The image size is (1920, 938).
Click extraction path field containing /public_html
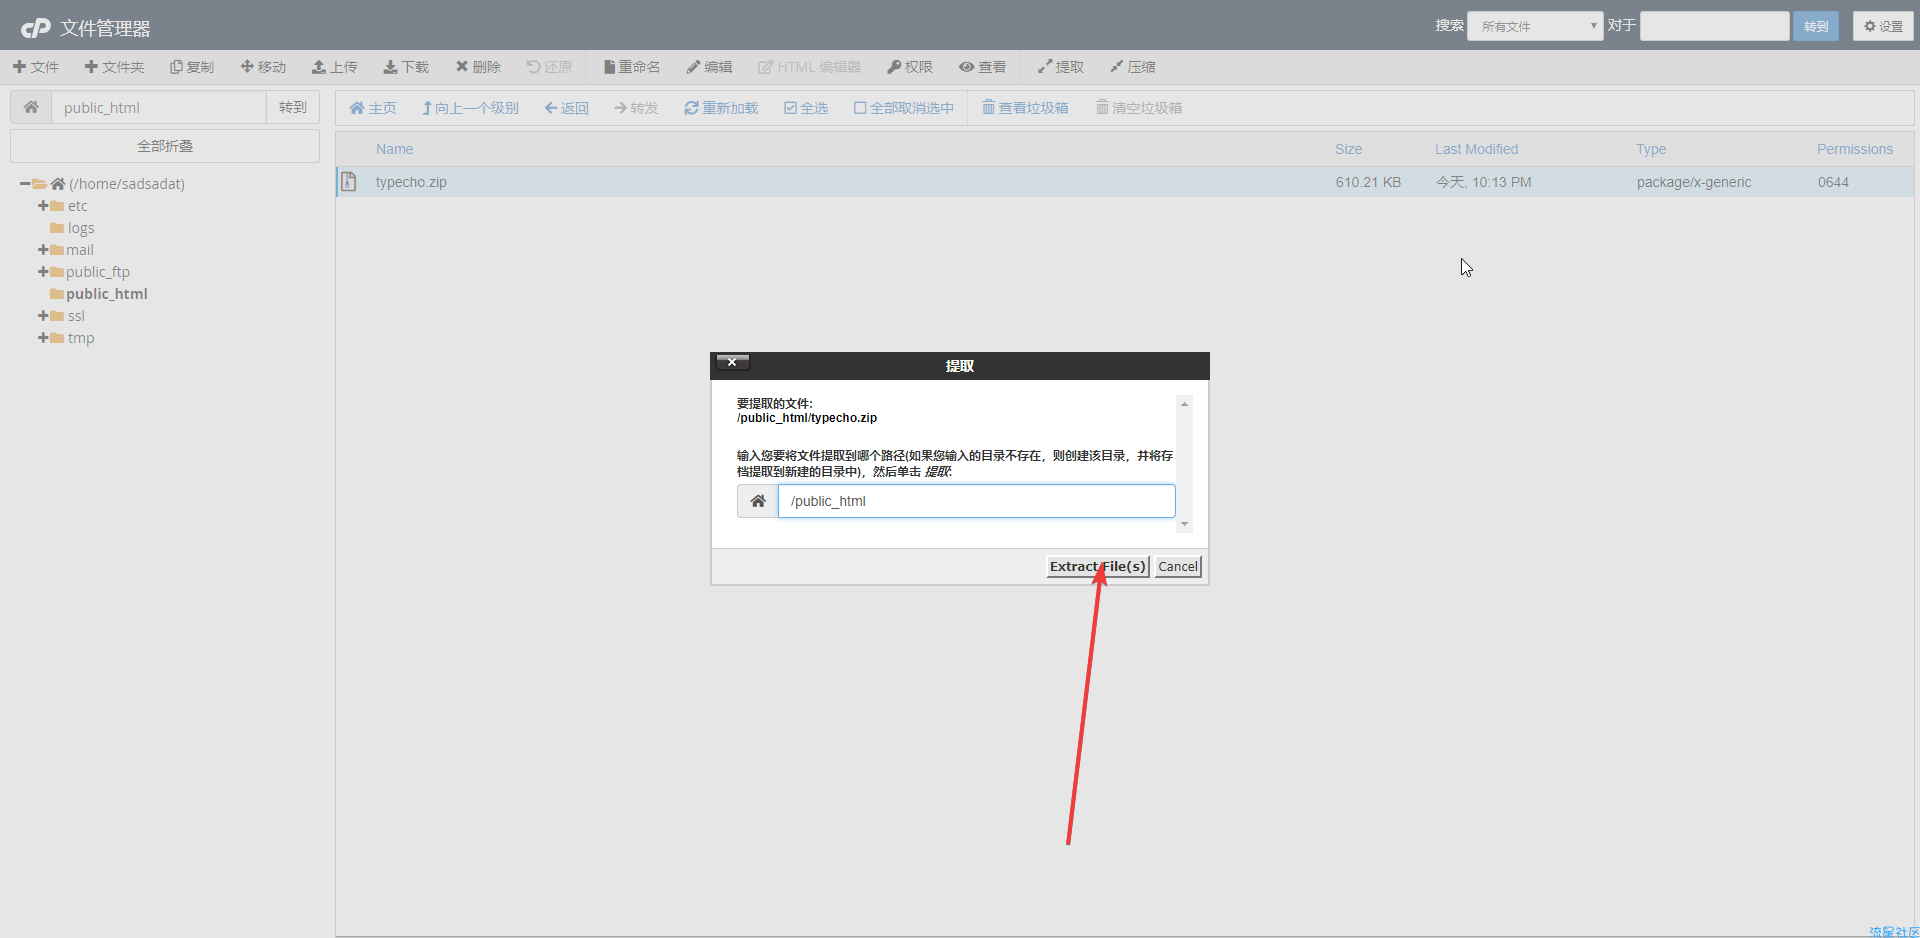click(x=977, y=501)
